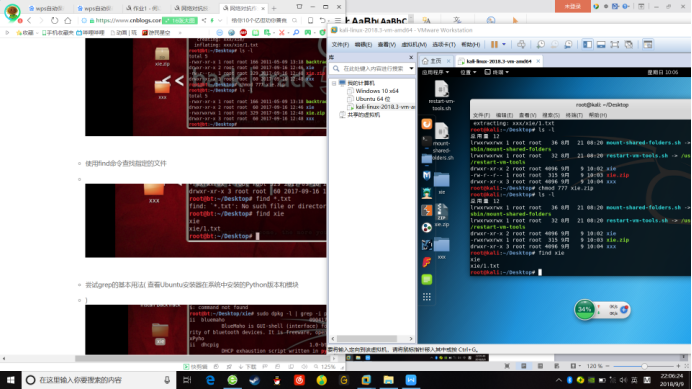Image resolution: width=692 pixels, height=389 pixels.
Task: Click the green 34% memory accelerator ball
Action: 584,310
